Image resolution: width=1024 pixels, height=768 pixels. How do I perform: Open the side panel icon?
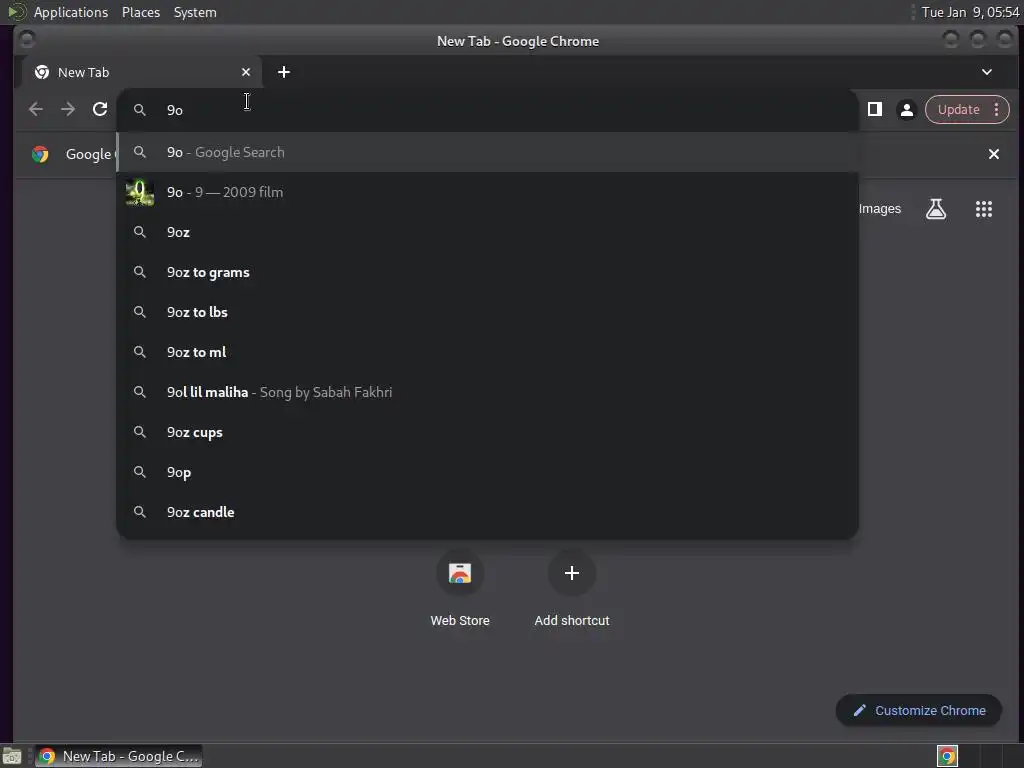tap(874, 109)
